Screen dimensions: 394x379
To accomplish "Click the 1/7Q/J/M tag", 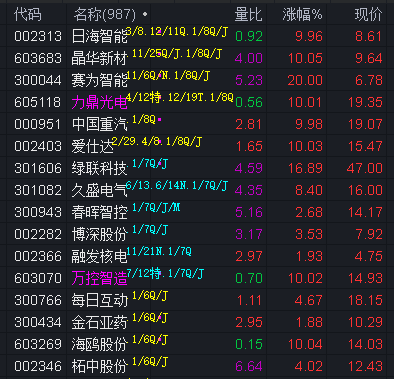I will (156, 208).
